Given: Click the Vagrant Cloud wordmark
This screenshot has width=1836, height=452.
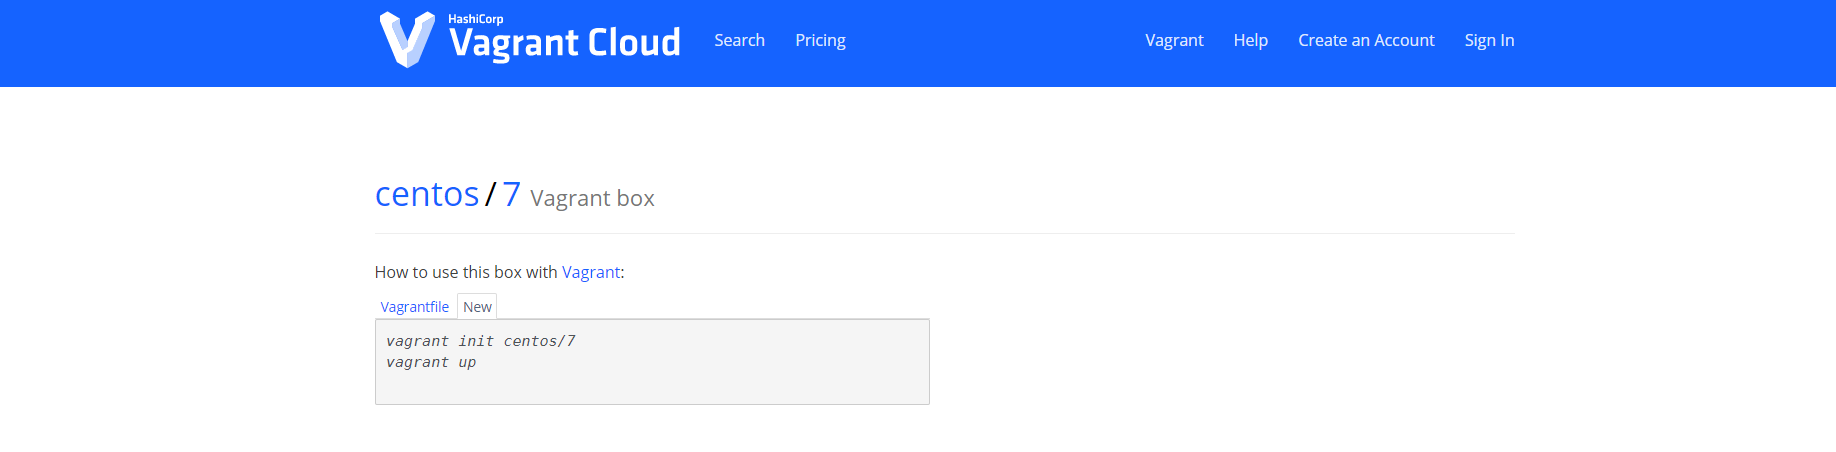Looking at the screenshot, I should pos(565,43).
